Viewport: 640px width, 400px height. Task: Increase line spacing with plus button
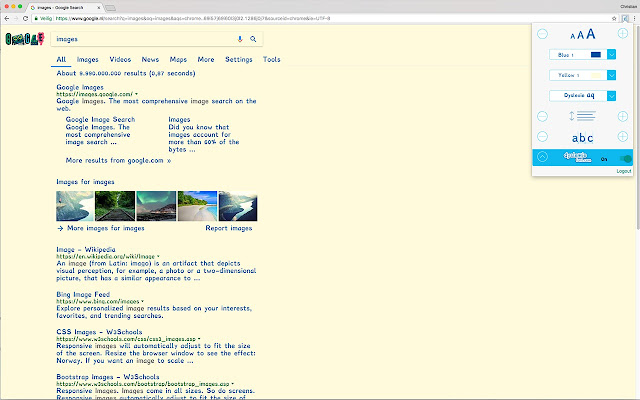[x=622, y=116]
